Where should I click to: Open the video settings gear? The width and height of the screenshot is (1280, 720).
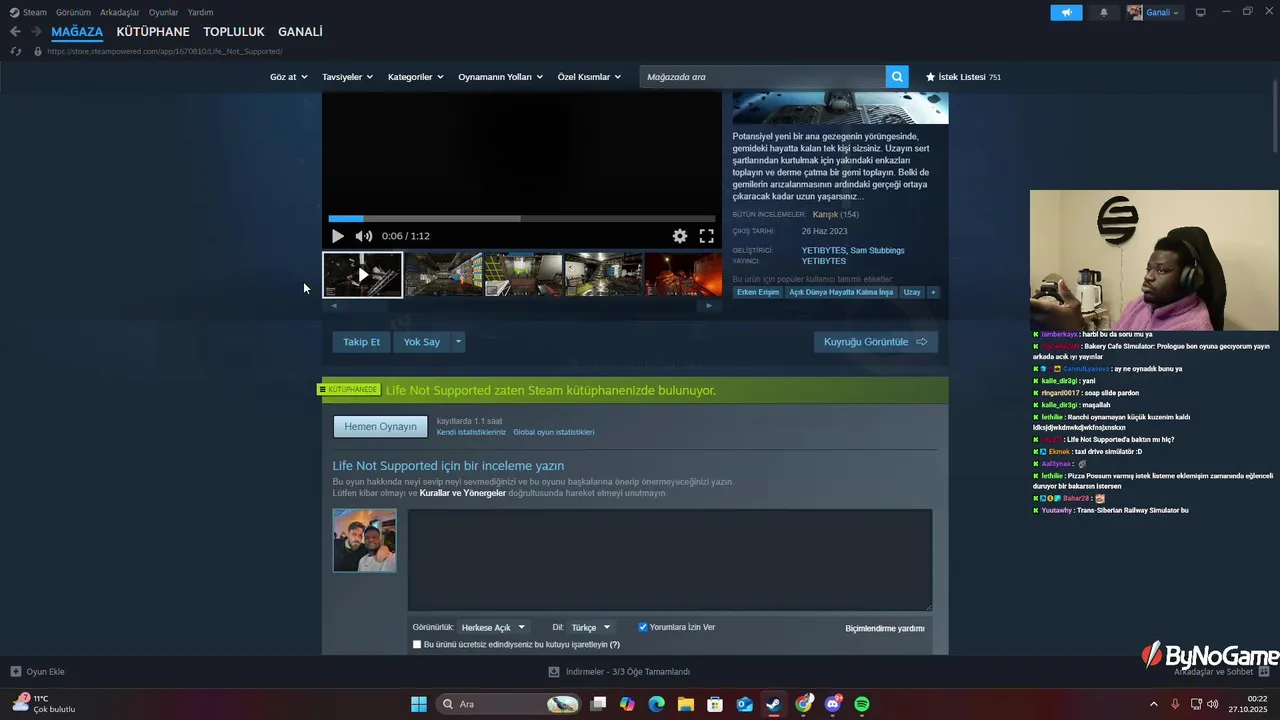pyautogui.click(x=680, y=236)
